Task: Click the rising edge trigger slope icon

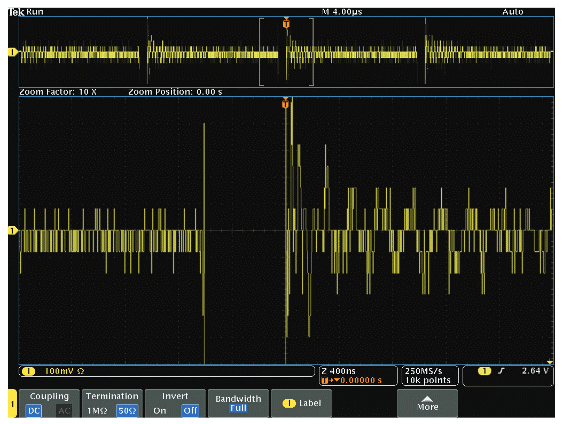Action: click(501, 371)
